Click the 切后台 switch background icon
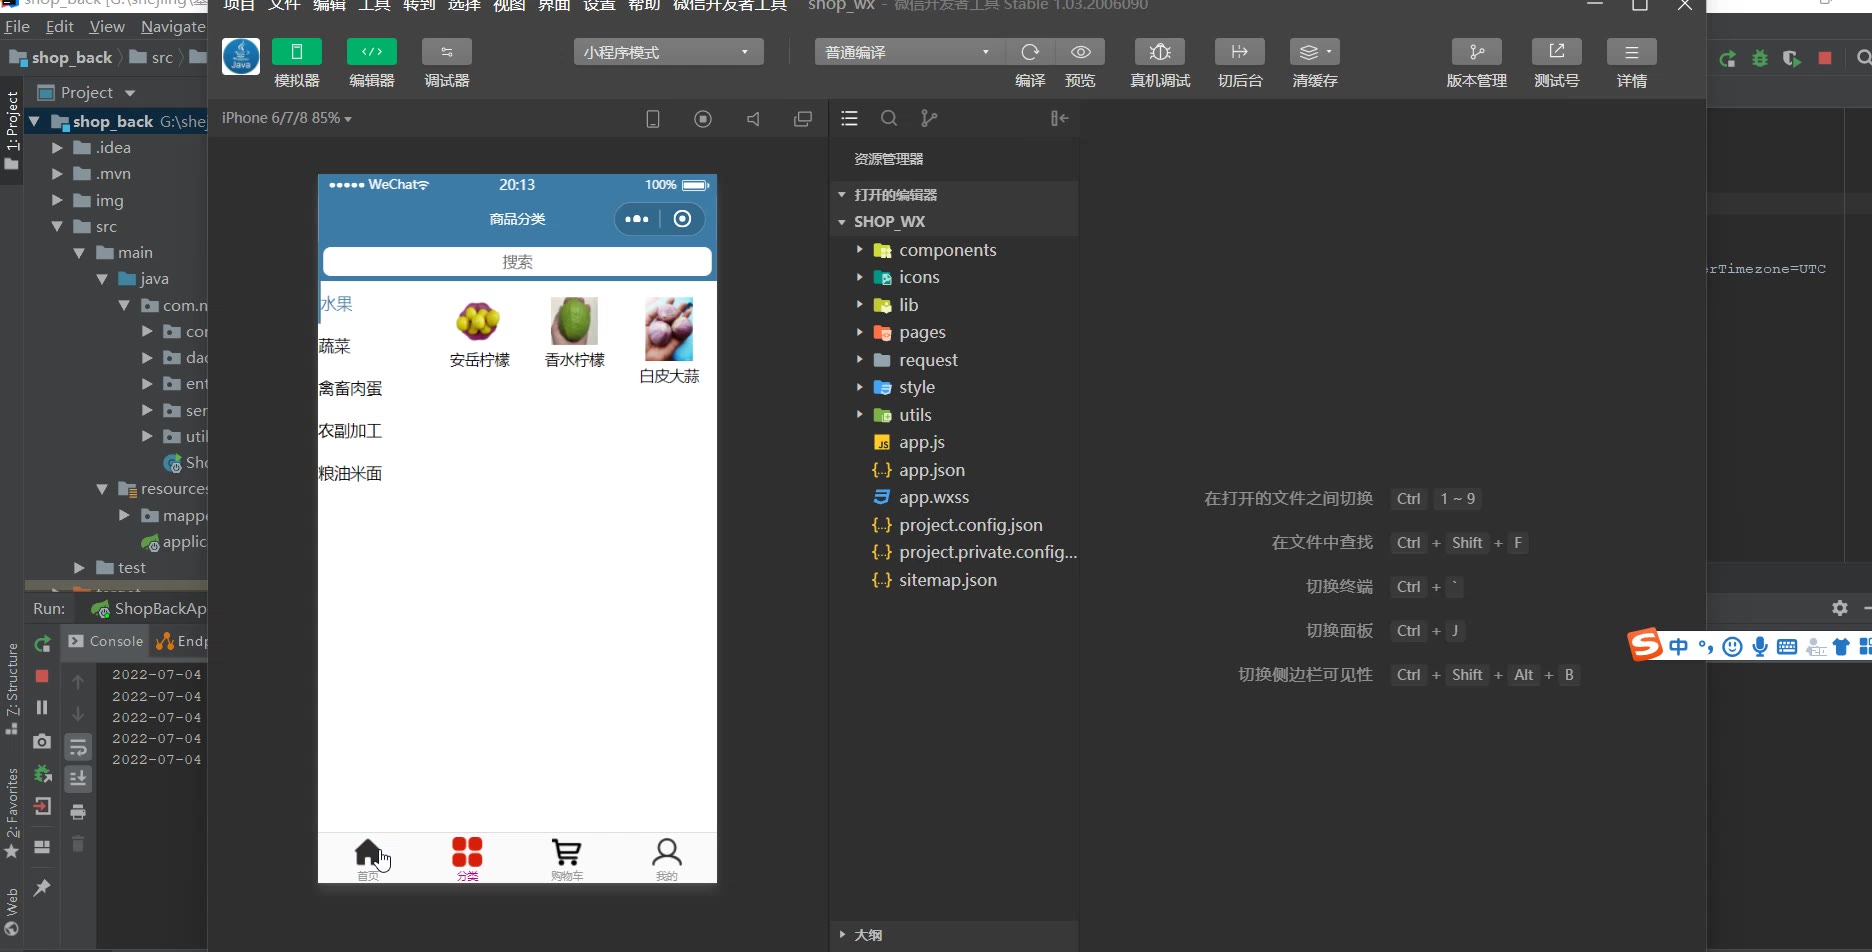The image size is (1872, 952). [x=1240, y=52]
